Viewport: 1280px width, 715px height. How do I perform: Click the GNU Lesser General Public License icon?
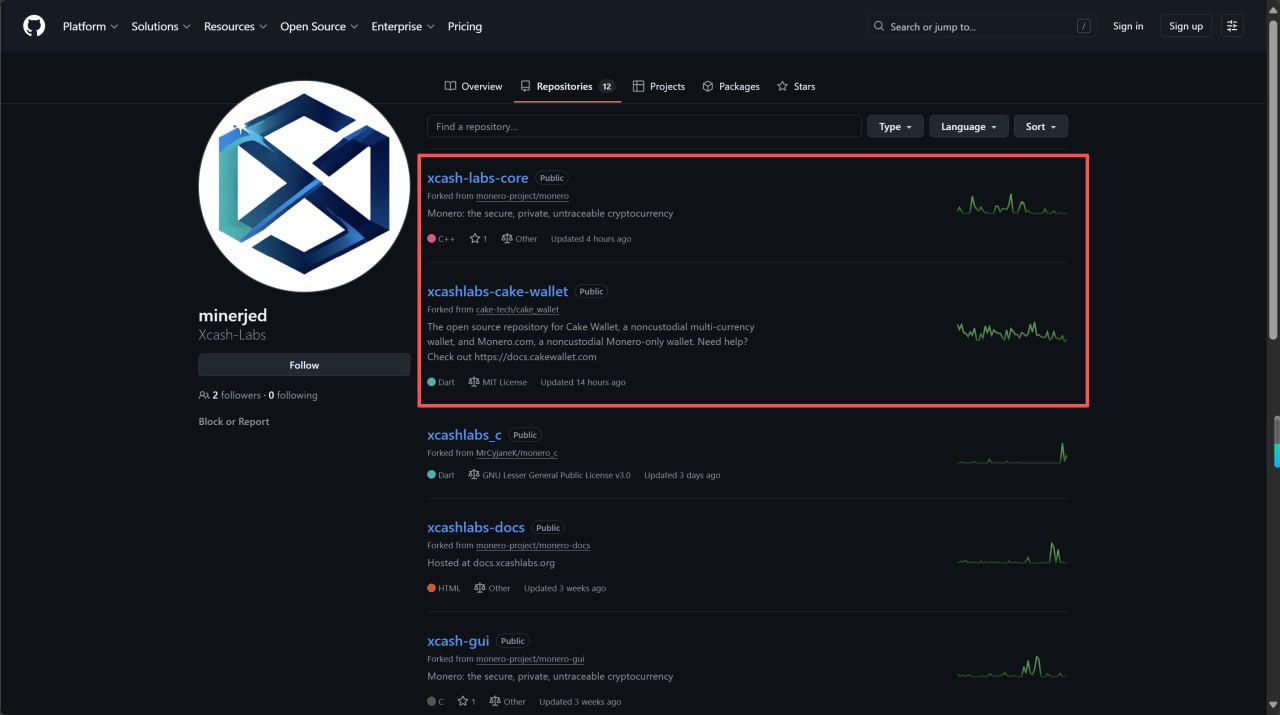click(474, 475)
